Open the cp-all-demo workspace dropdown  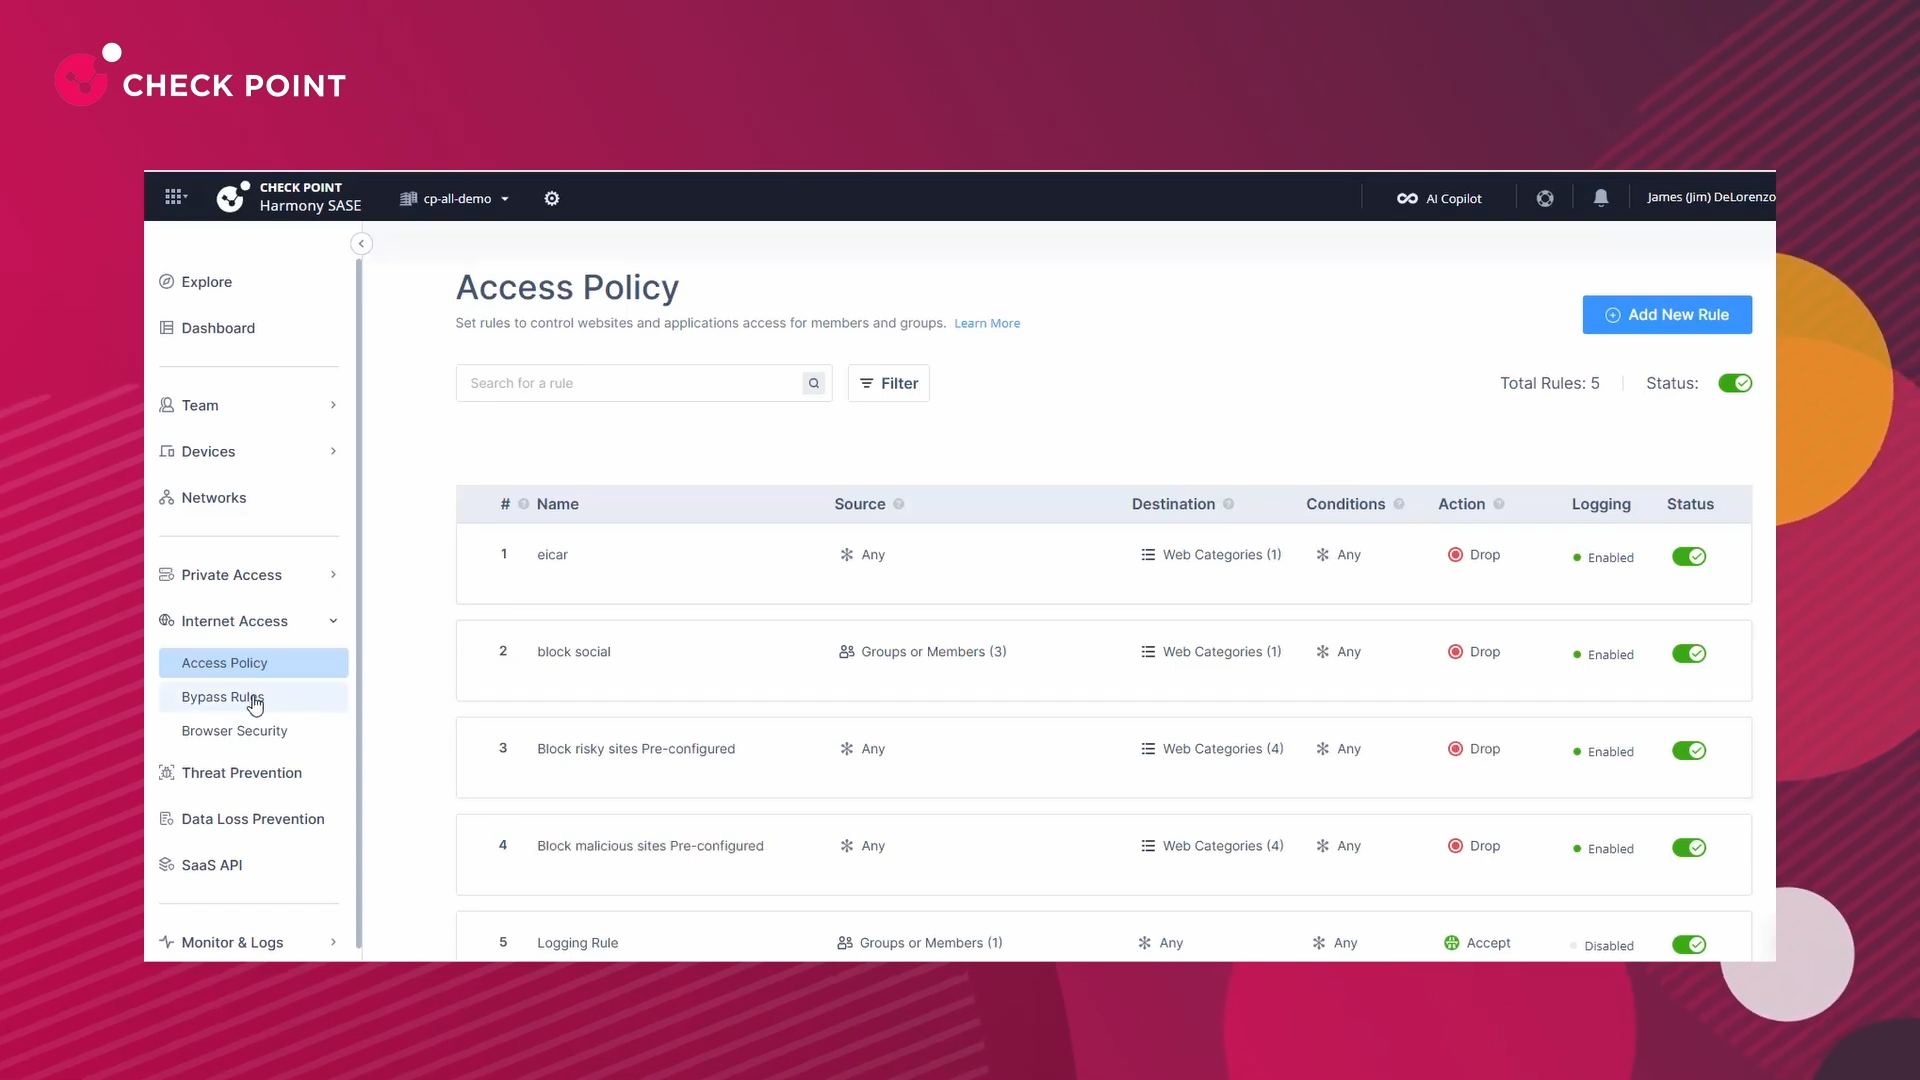[455, 199]
